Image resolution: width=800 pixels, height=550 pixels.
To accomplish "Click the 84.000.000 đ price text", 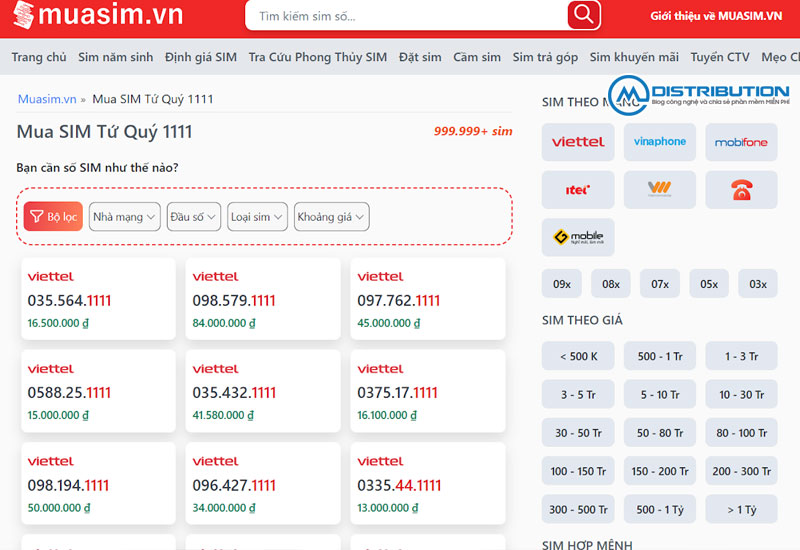I will pos(224,323).
